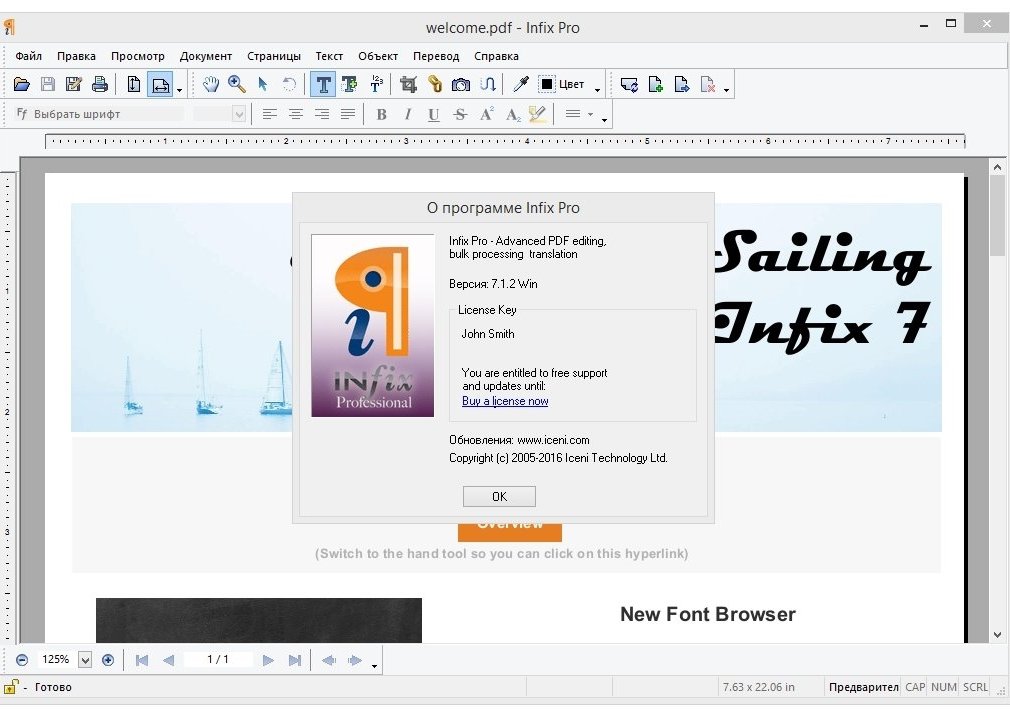
Task: Select the Zoom magnifier tool
Action: [236, 84]
